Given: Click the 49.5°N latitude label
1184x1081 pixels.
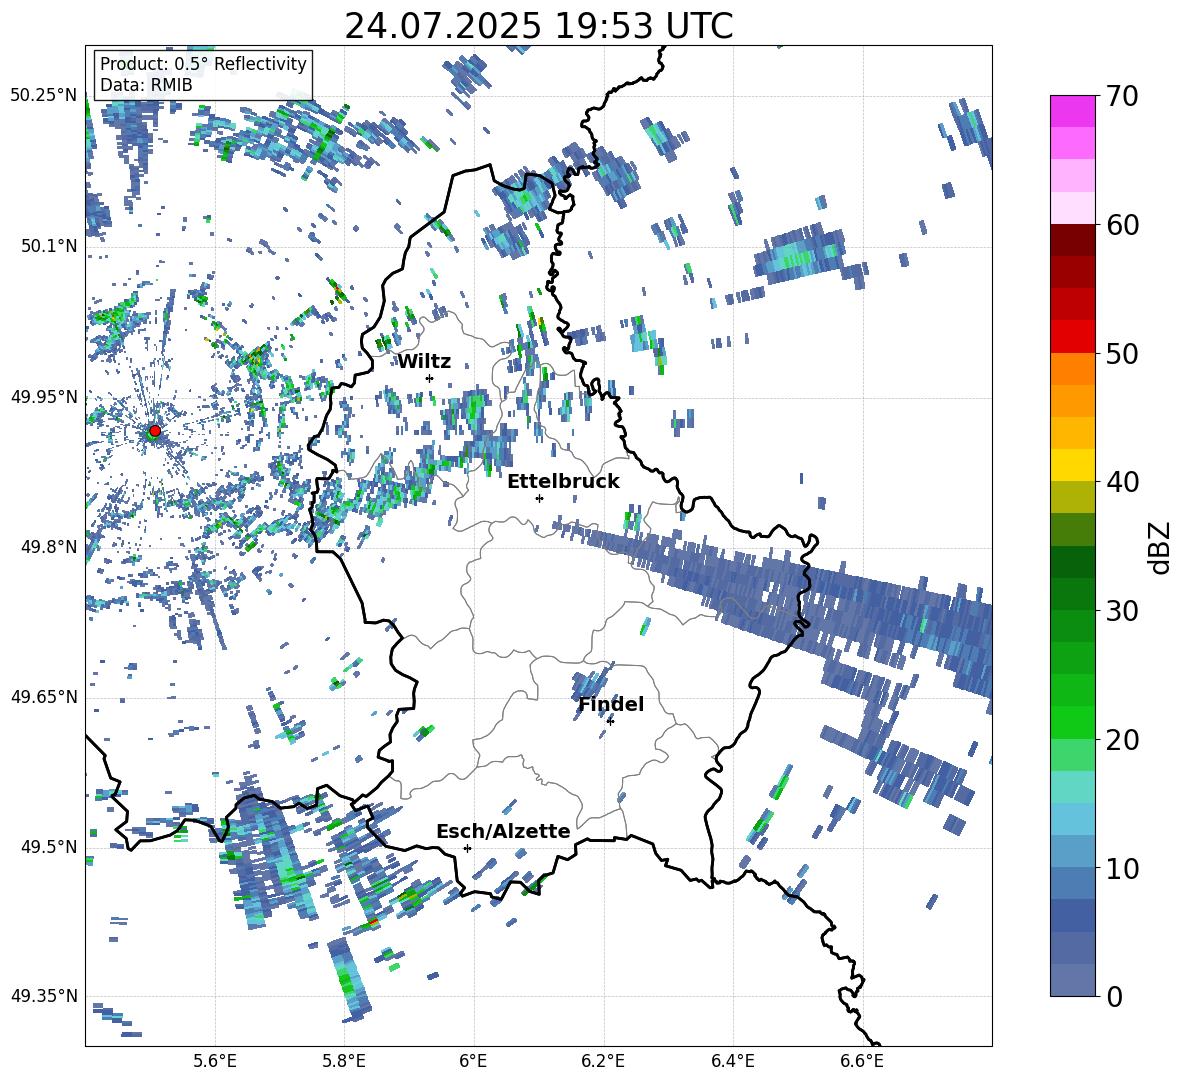Looking at the screenshot, I should coord(48,846).
